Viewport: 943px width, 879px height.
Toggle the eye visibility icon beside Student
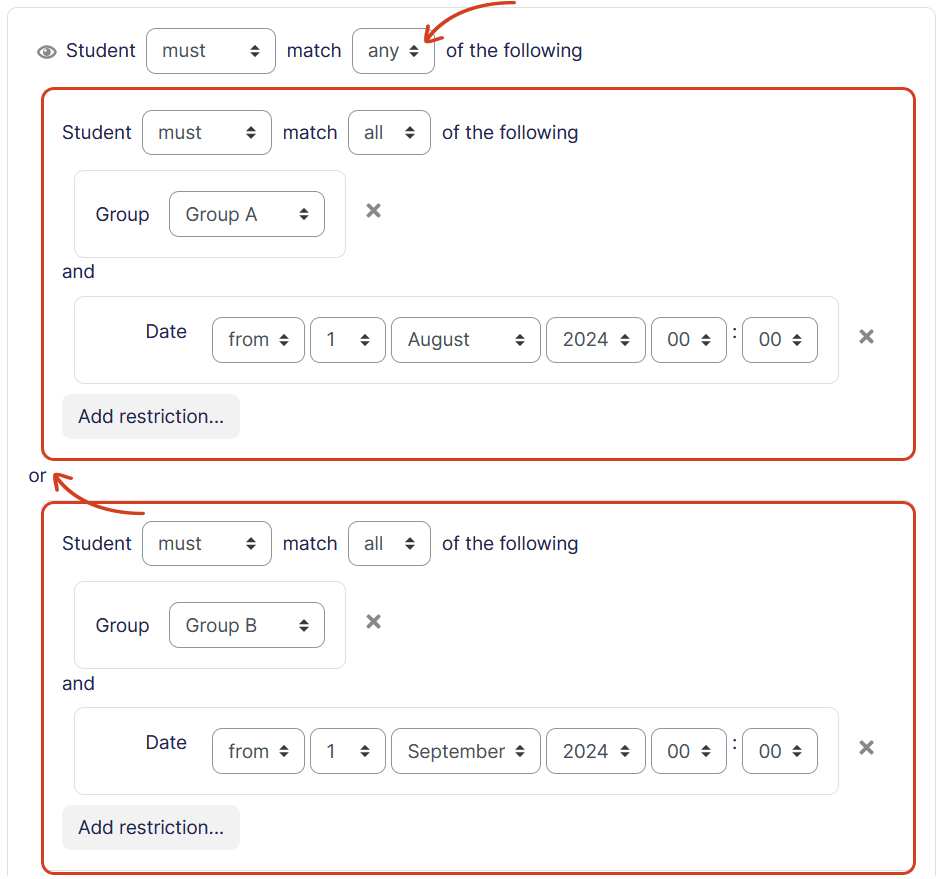(x=46, y=52)
